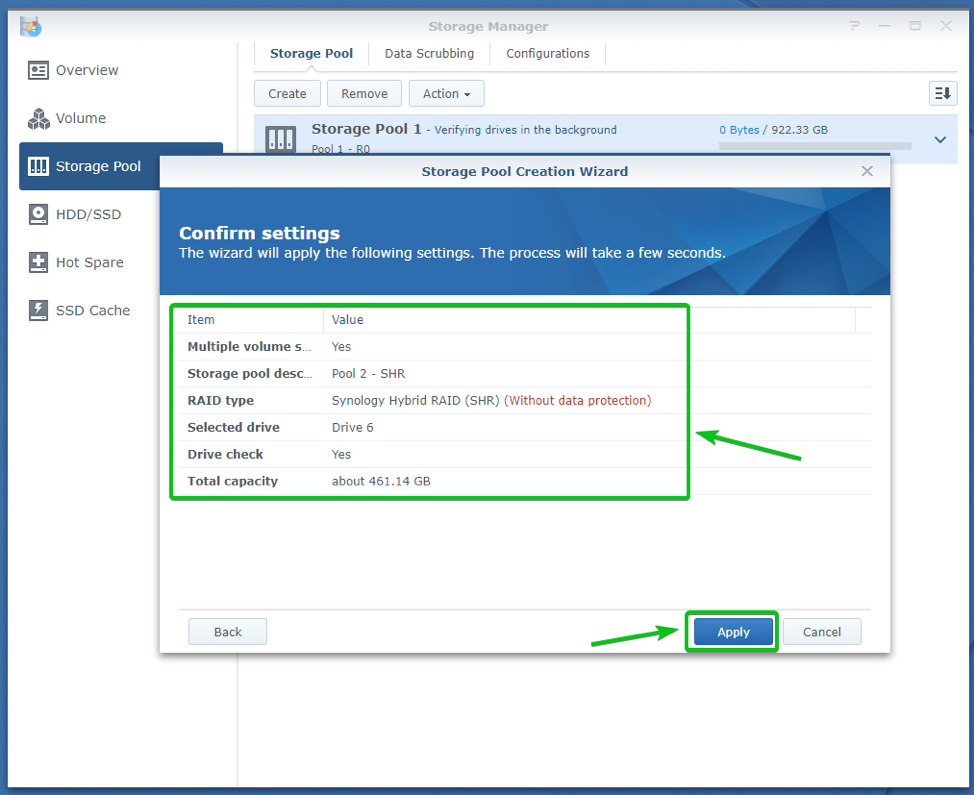Image resolution: width=974 pixels, height=795 pixels.
Task: Go to the Volume section
Action: 81,118
